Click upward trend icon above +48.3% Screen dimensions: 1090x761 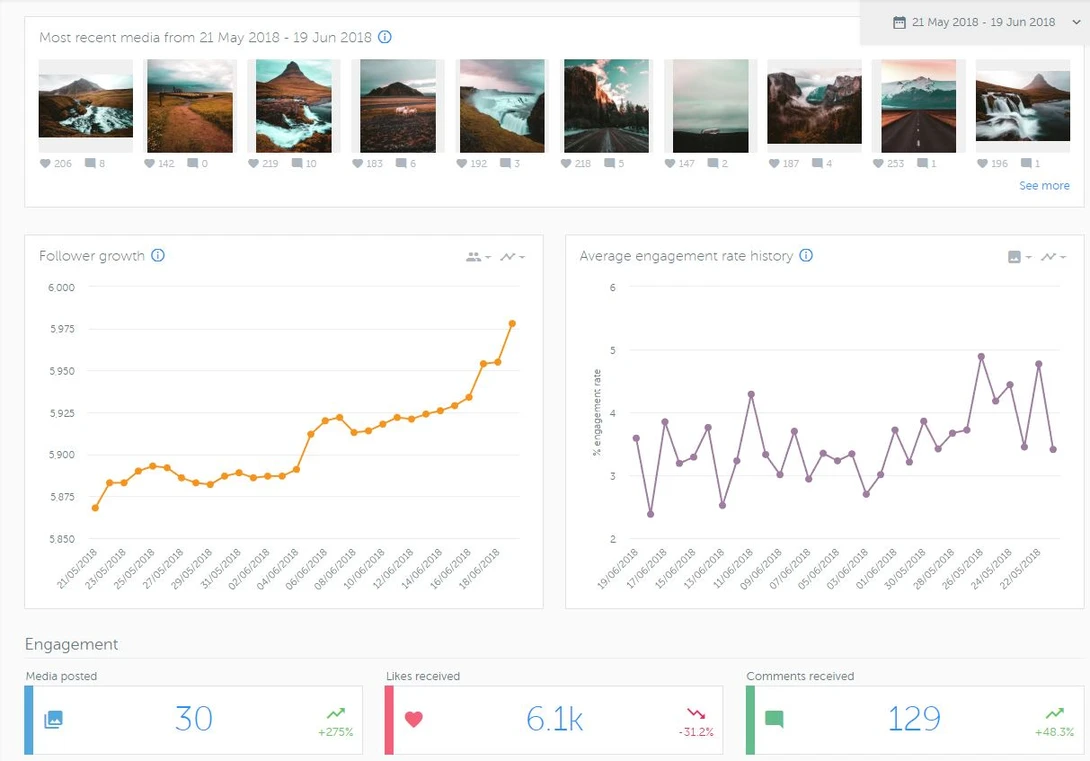[1055, 713]
